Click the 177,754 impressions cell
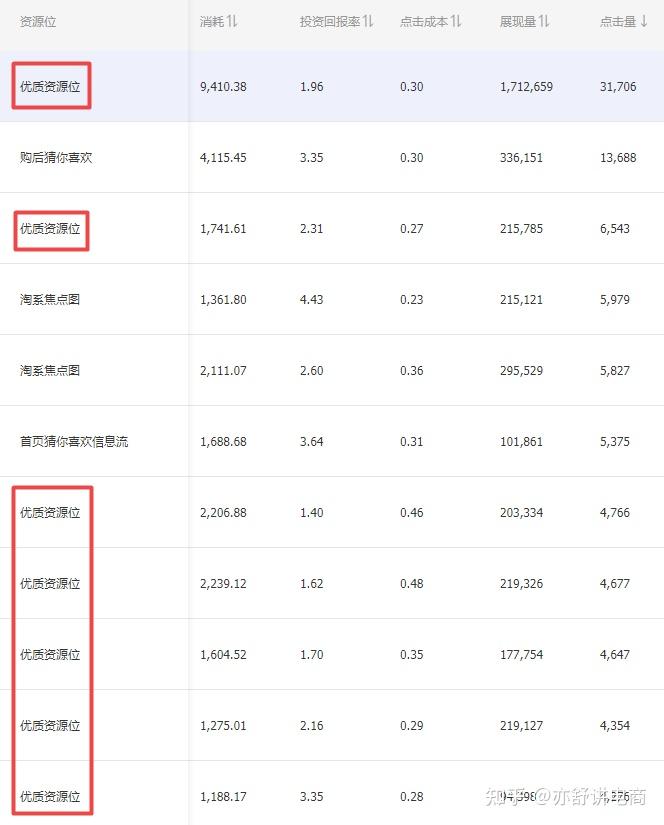Image resolution: width=664 pixels, height=825 pixels. (521, 655)
